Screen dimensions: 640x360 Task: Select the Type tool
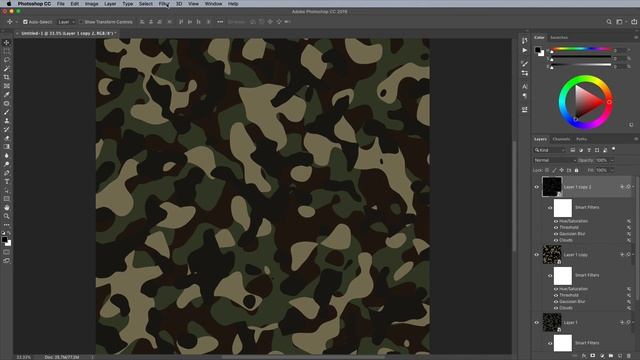(7, 182)
